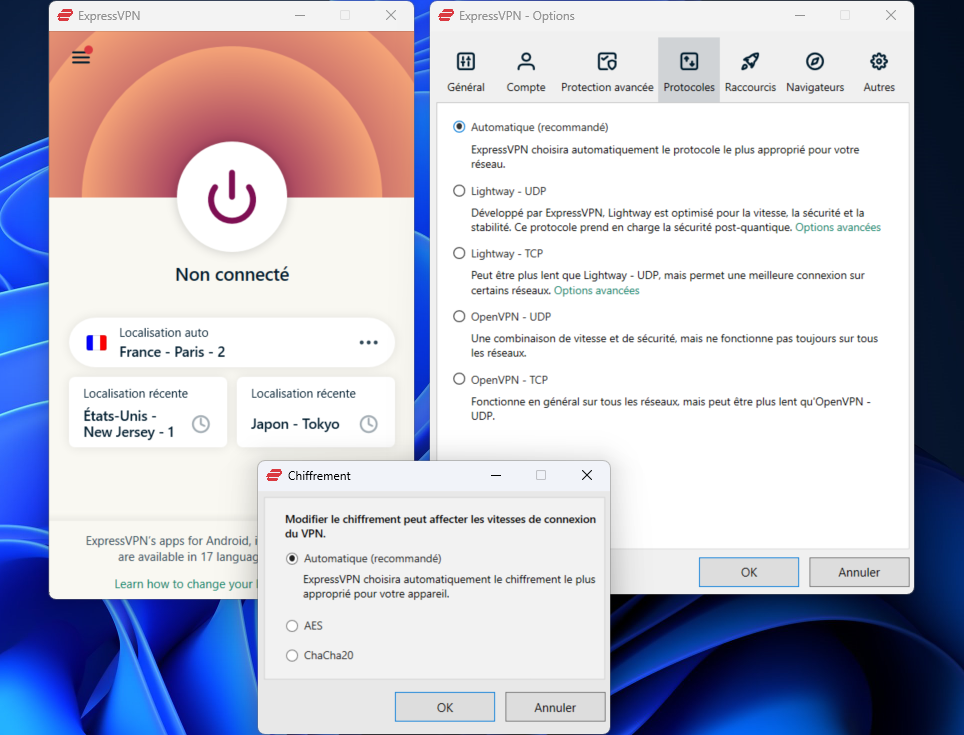Switch to the Général tab label
964x735 pixels.
[x=465, y=87]
